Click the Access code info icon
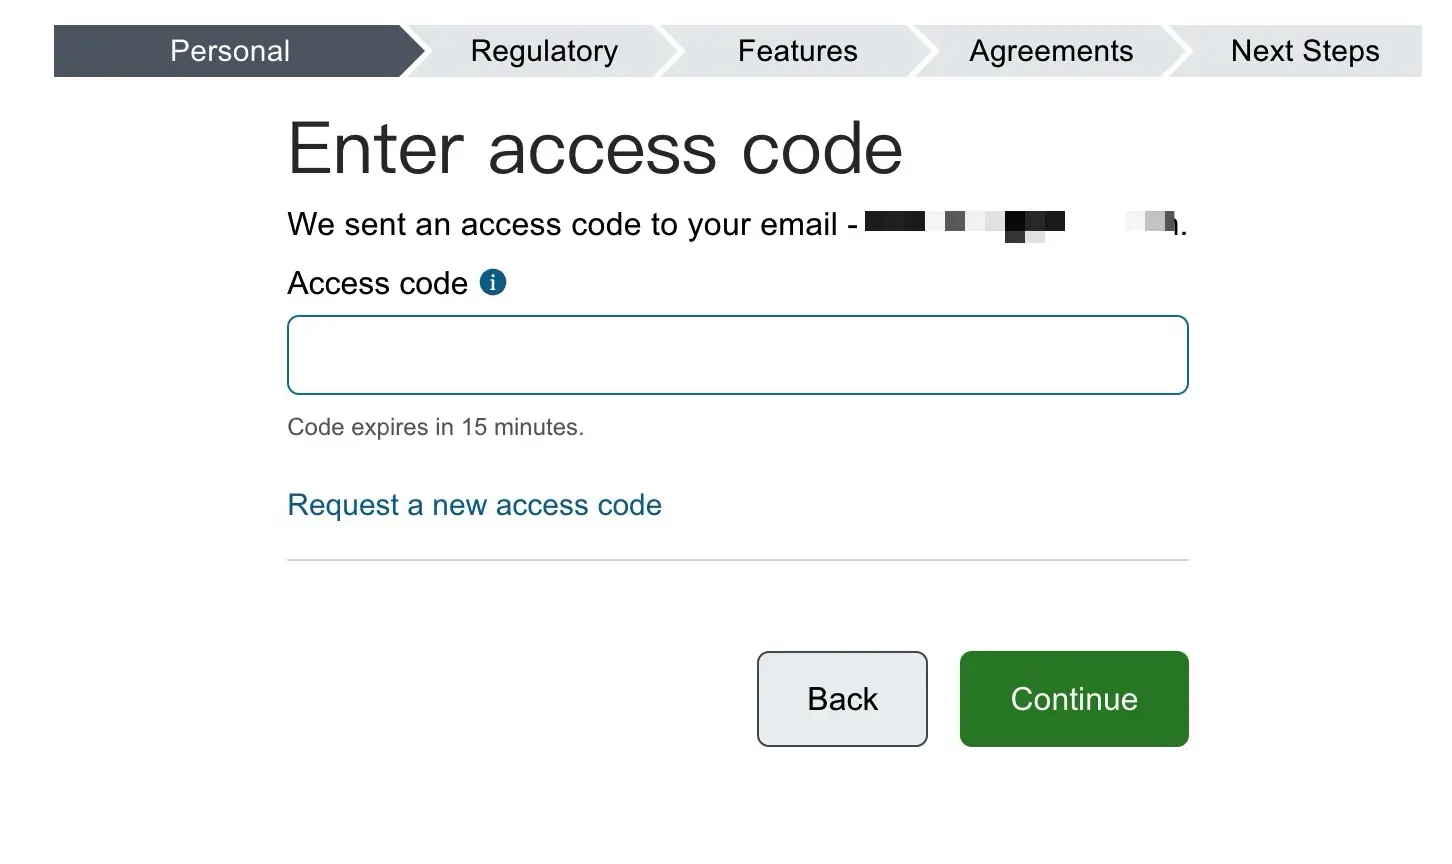1452x864 pixels. [x=493, y=283]
